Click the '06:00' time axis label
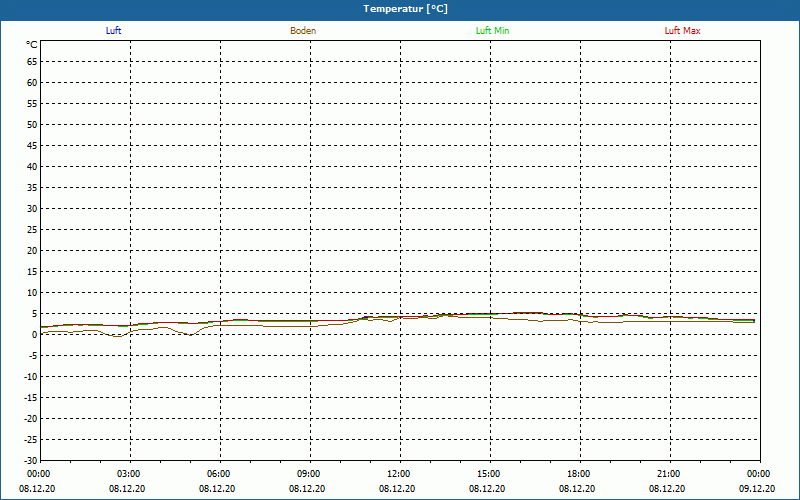The height and width of the screenshot is (500, 800). point(218,474)
